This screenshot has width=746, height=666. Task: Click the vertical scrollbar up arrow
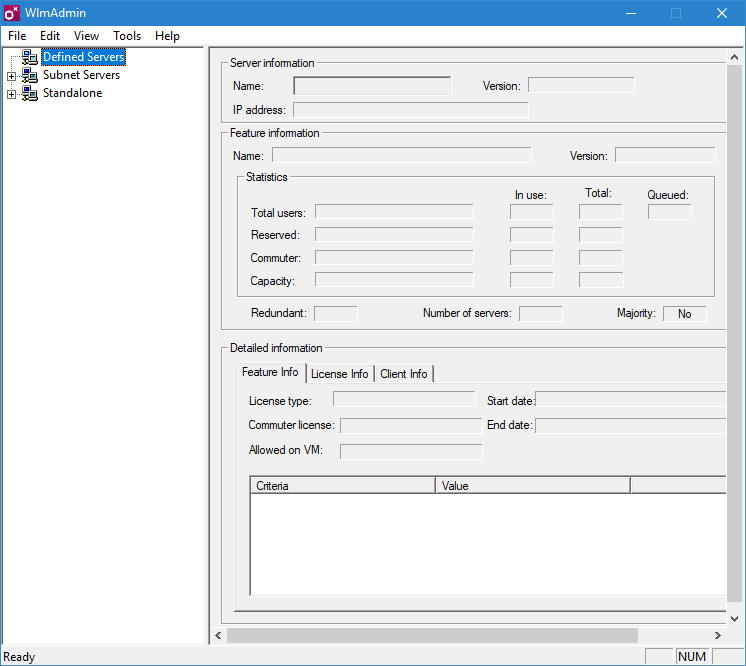pos(737,56)
